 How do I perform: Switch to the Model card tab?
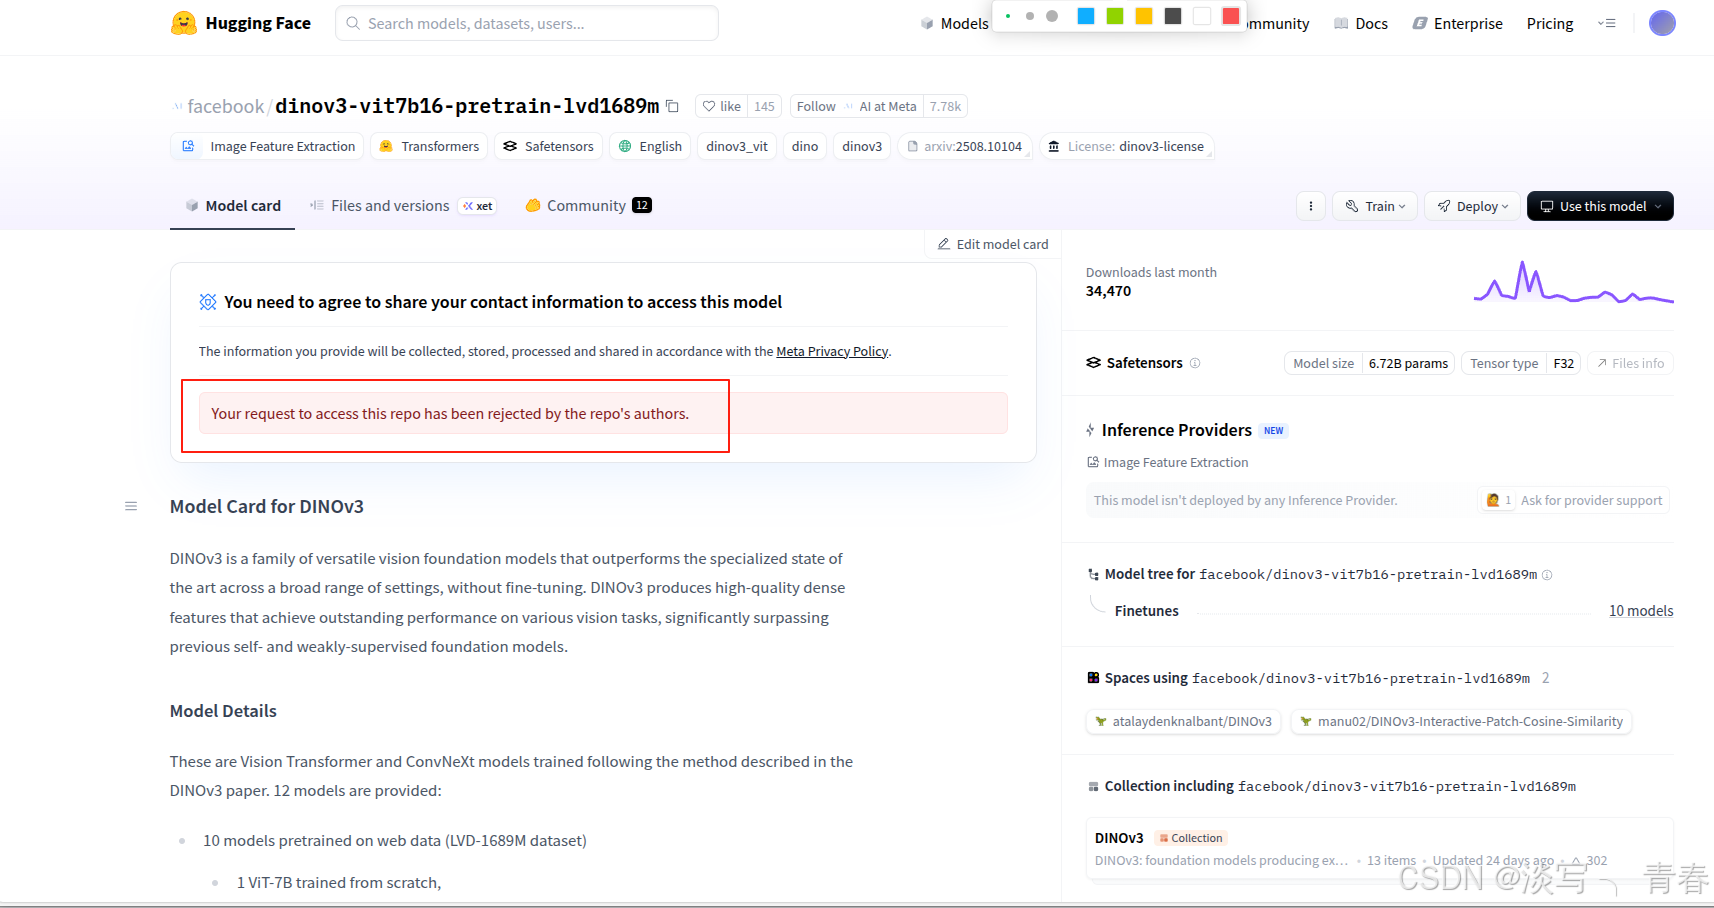point(233,206)
